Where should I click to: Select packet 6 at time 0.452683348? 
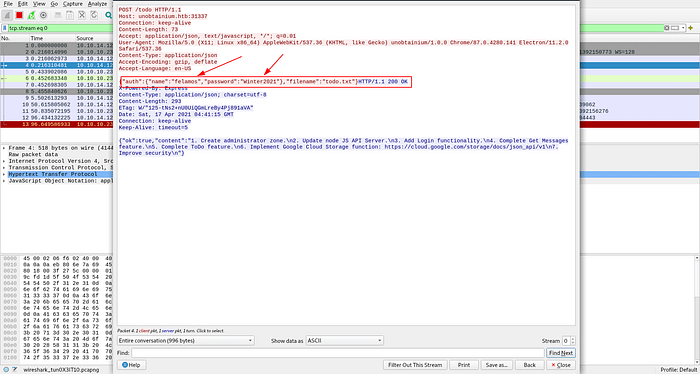pyautogui.click(x=56, y=78)
